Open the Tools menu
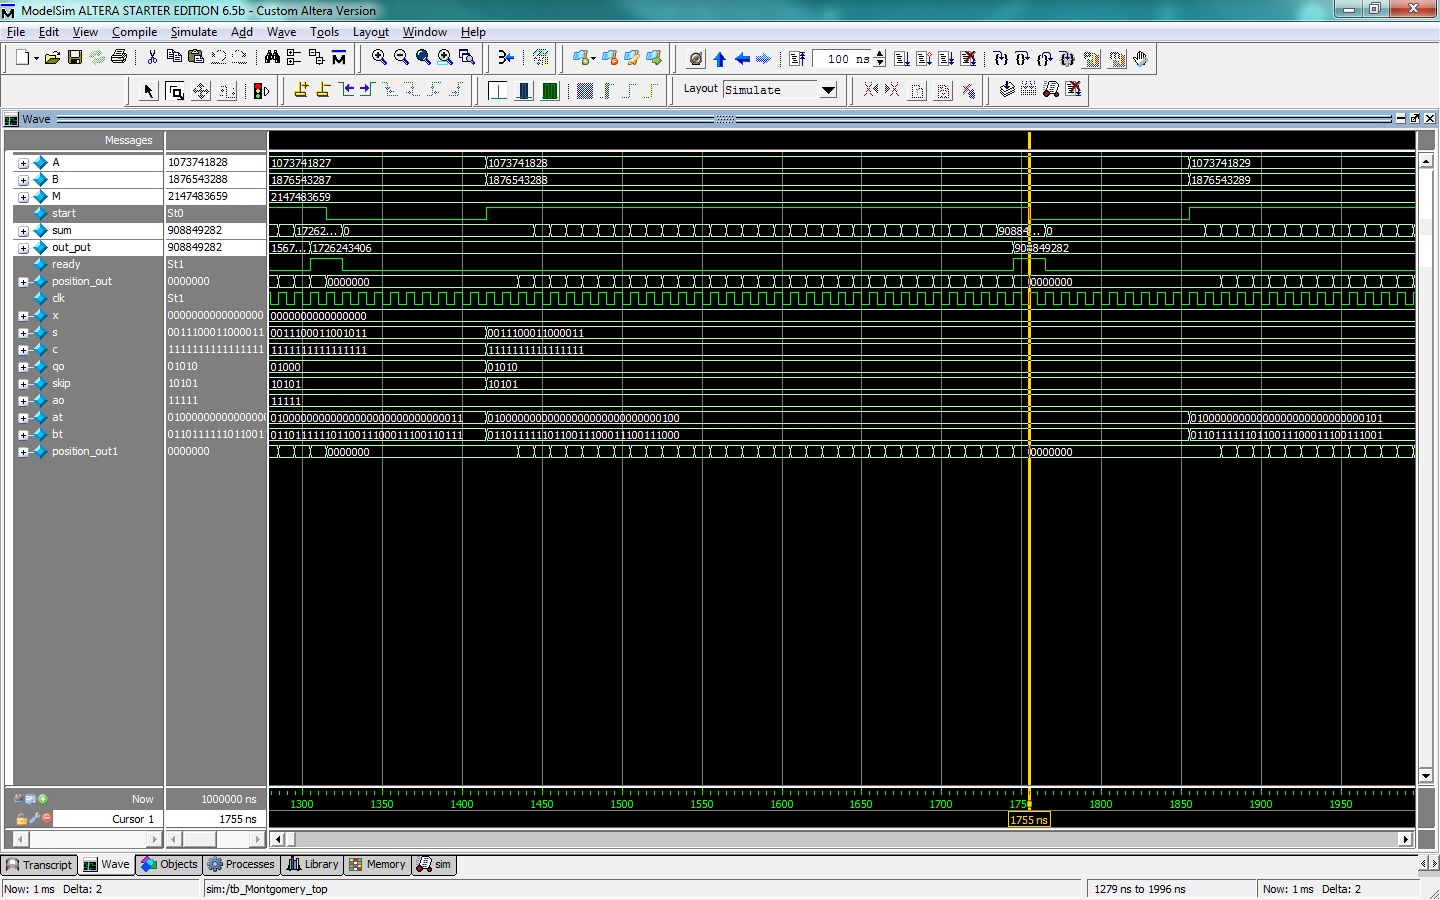Viewport: 1440px width, 900px height. click(324, 32)
